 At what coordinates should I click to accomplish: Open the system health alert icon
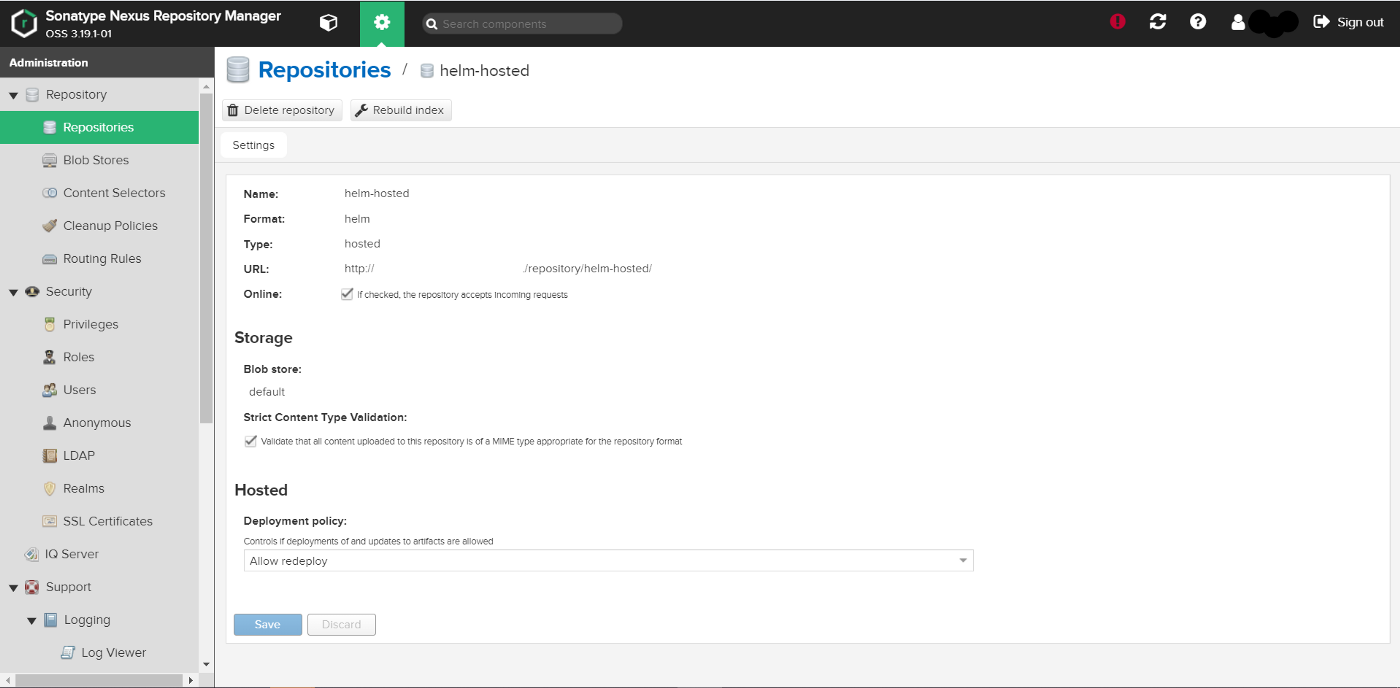pos(1117,21)
